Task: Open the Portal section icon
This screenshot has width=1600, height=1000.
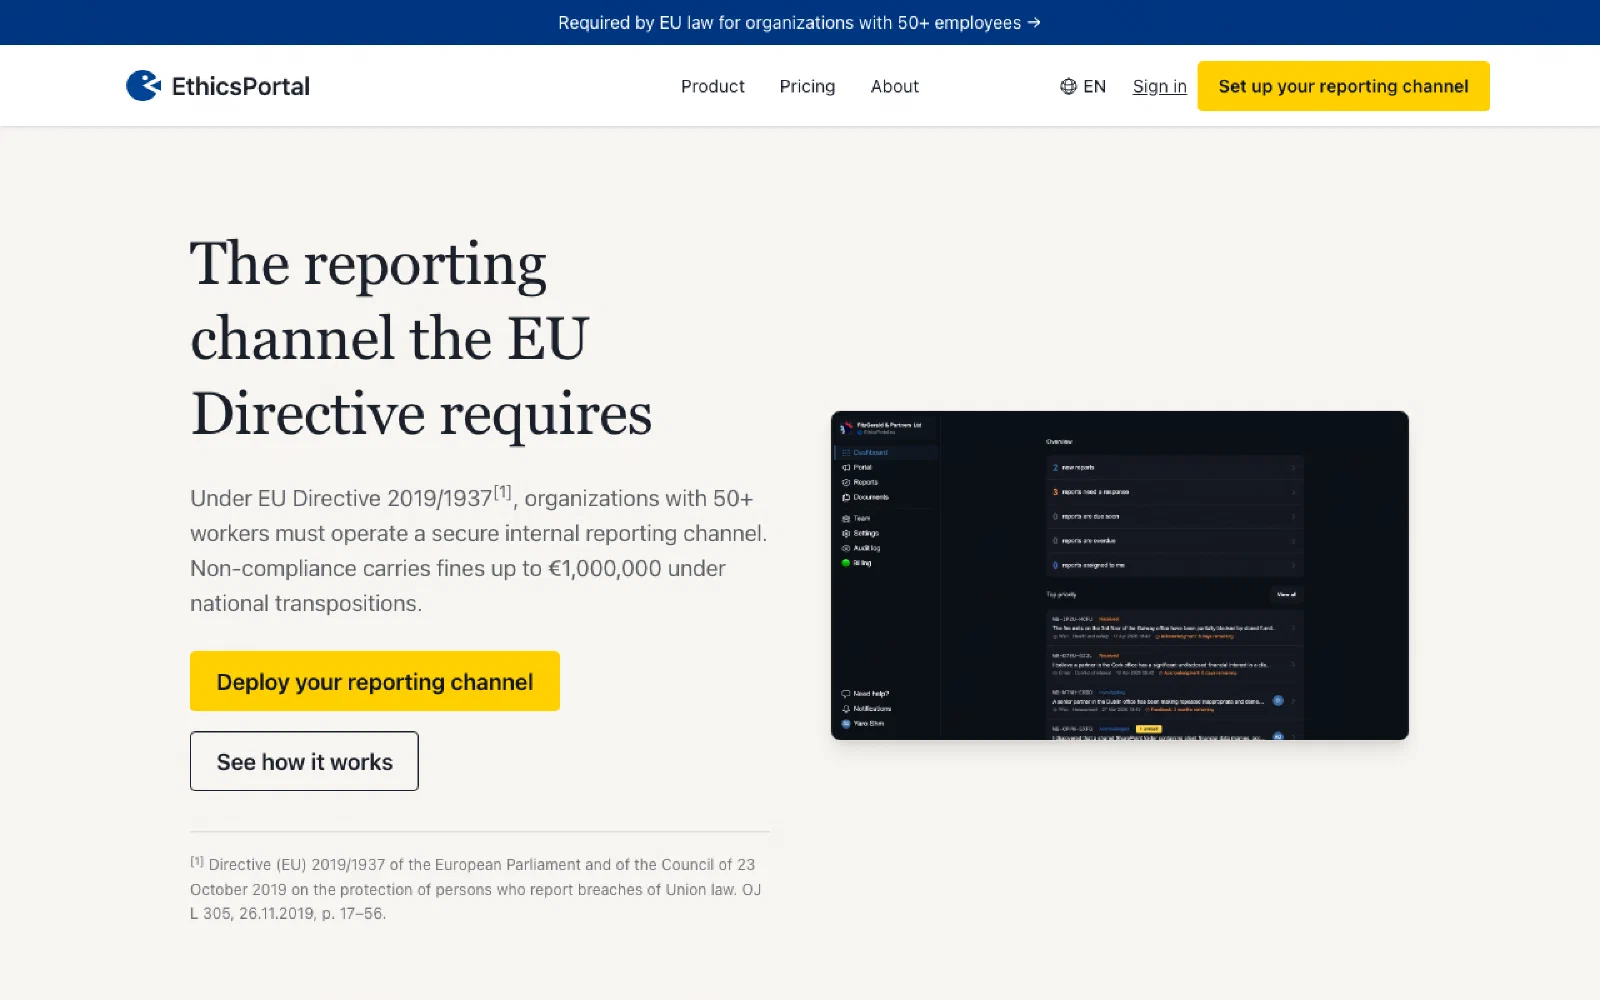Action: point(845,467)
